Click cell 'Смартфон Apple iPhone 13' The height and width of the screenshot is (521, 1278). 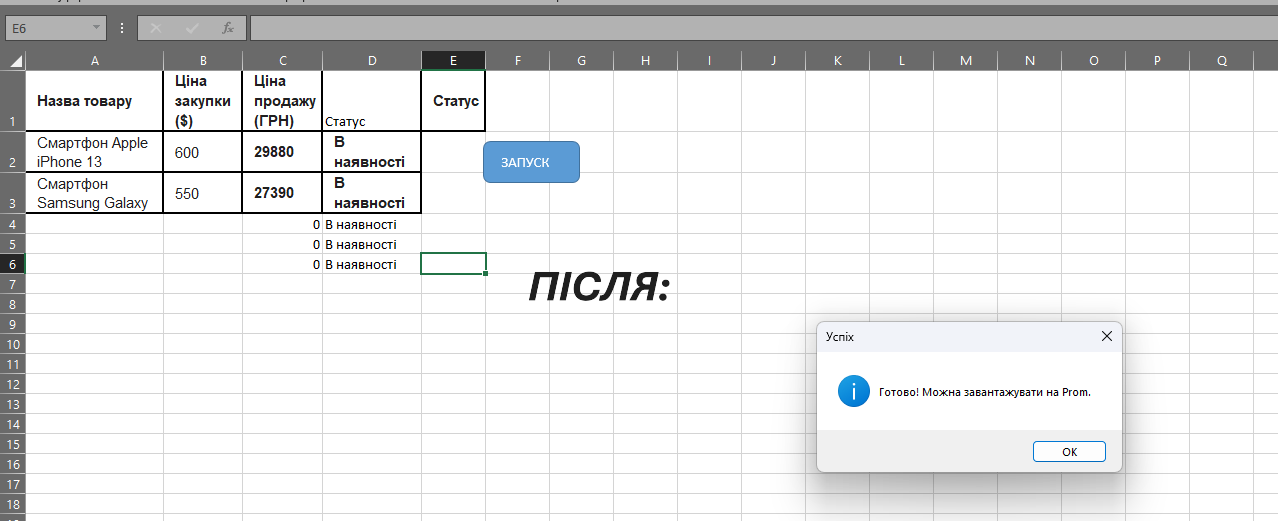95,152
